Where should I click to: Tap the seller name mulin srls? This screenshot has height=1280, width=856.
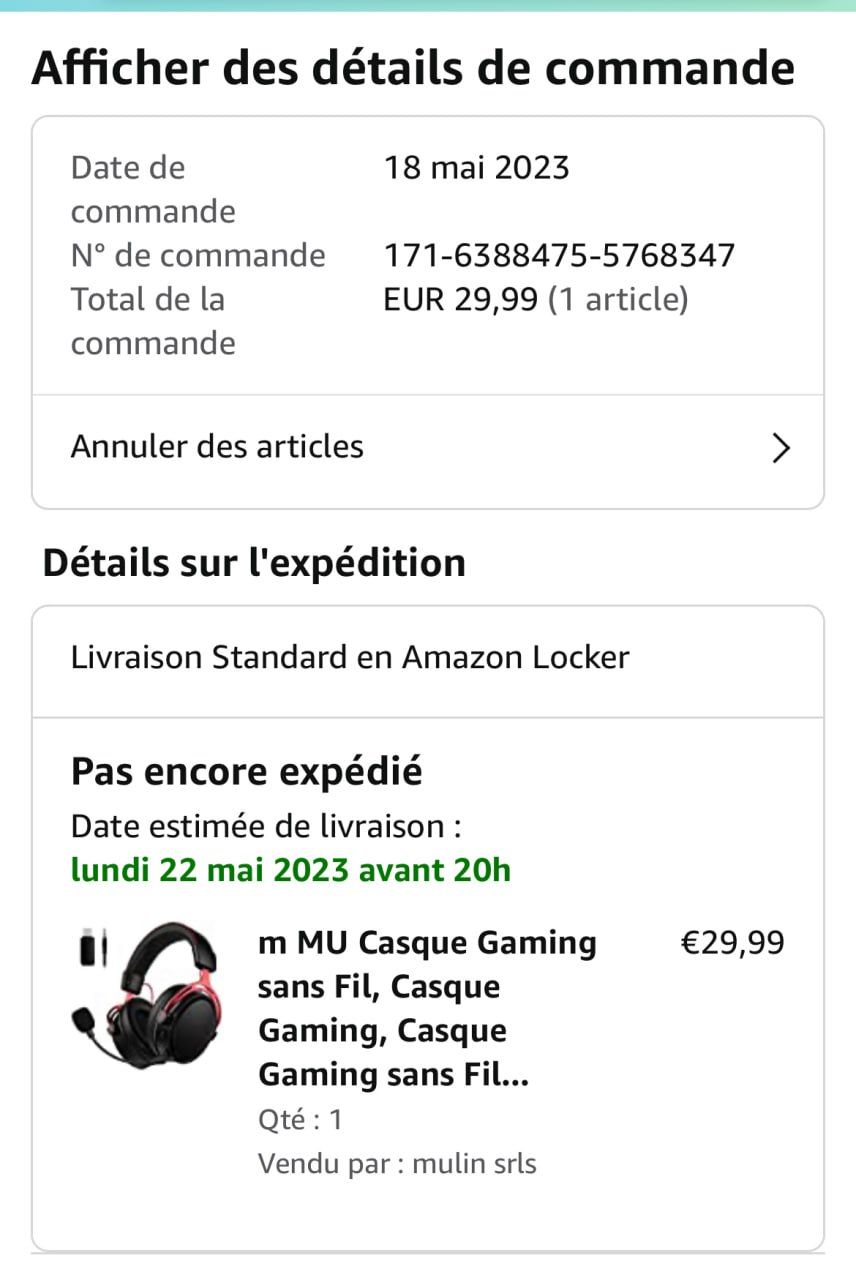click(474, 1164)
